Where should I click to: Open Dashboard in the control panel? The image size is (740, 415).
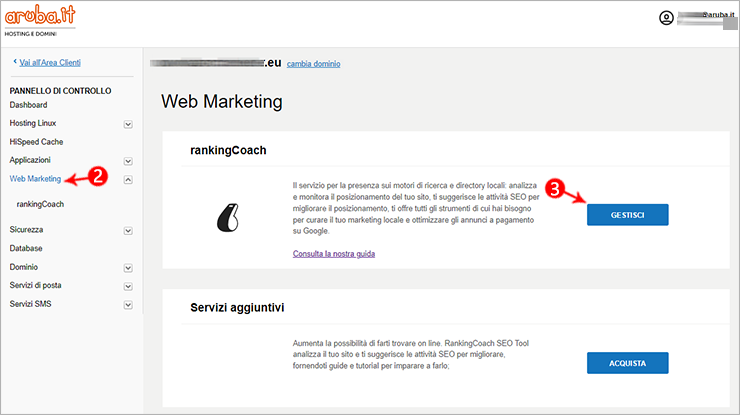coord(28,105)
